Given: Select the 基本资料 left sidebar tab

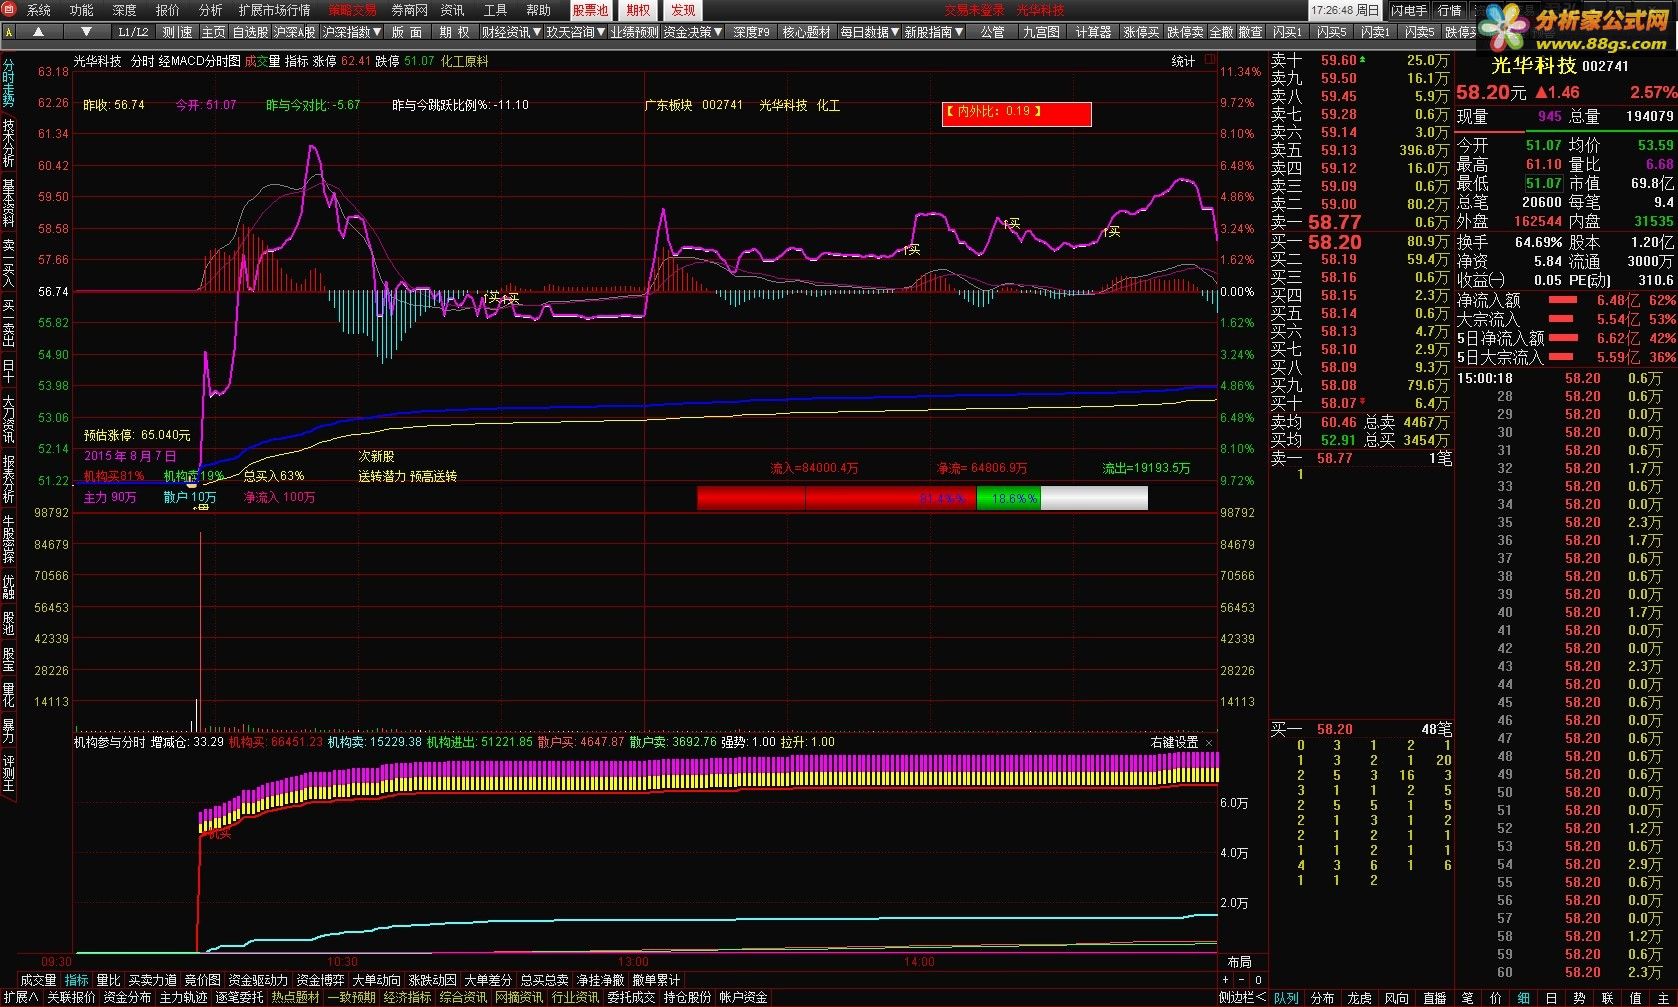Looking at the screenshot, I should pyautogui.click(x=9, y=203).
